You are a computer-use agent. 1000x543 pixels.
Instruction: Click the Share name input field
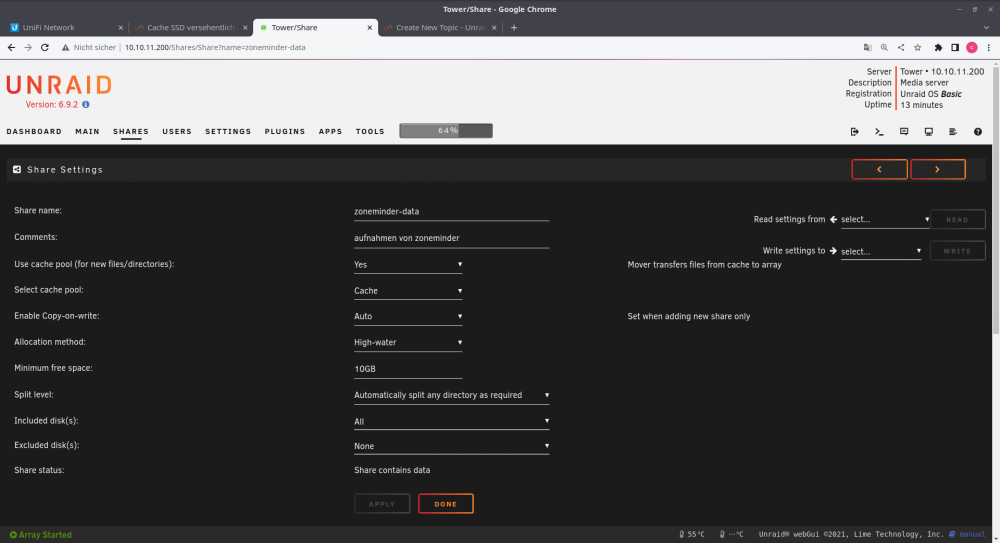point(452,212)
